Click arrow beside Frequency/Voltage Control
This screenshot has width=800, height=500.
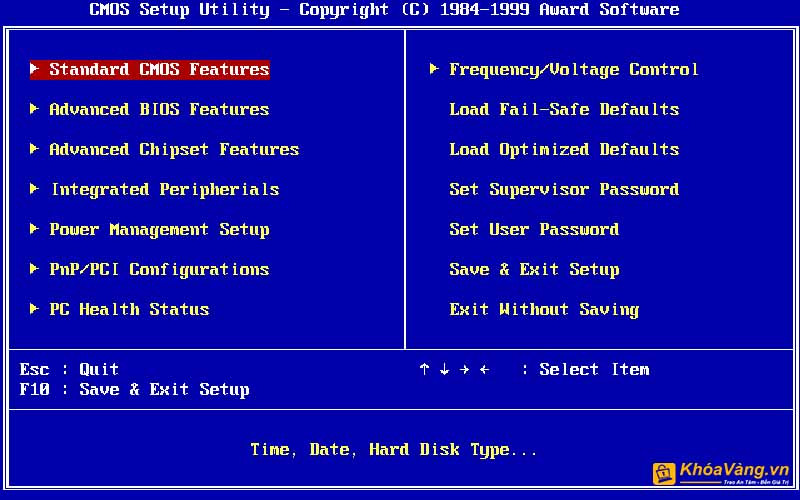pos(434,68)
